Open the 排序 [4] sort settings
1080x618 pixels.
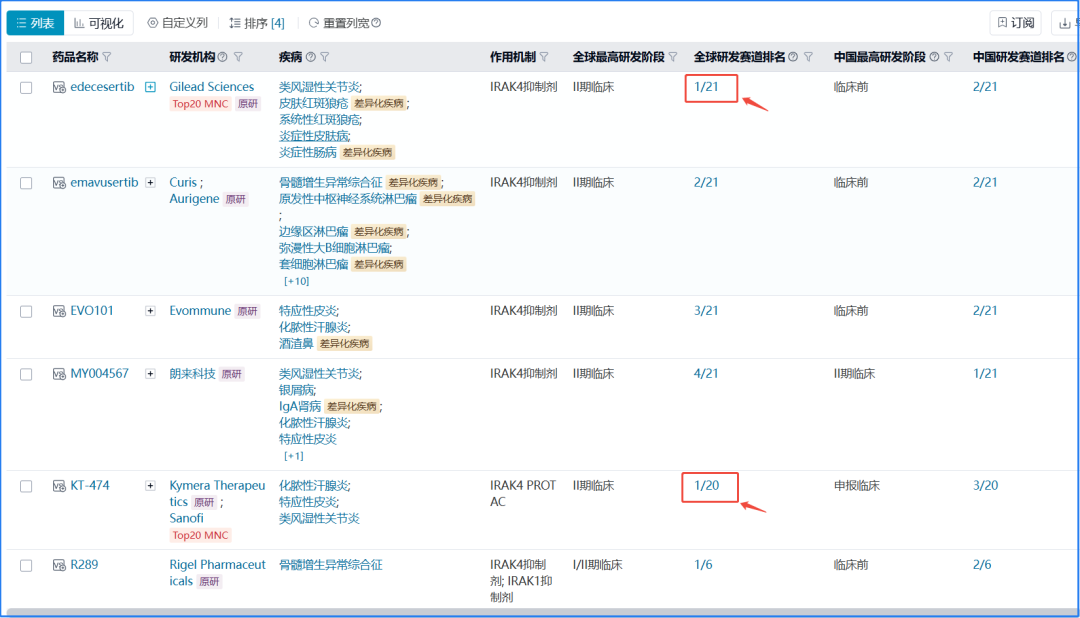257,23
